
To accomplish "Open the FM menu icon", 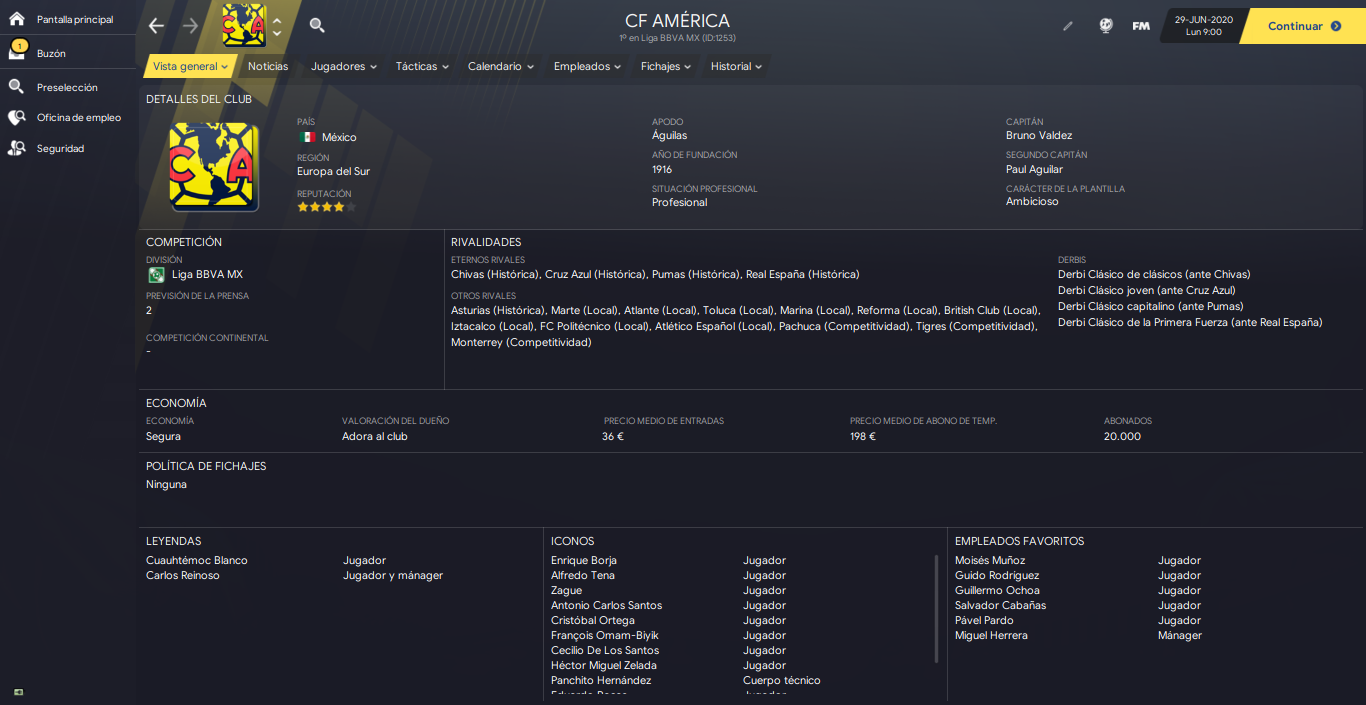I will [1141, 26].
